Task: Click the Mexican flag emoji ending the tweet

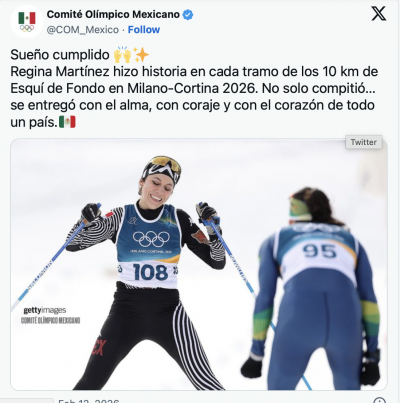Action: pyautogui.click(x=67, y=122)
